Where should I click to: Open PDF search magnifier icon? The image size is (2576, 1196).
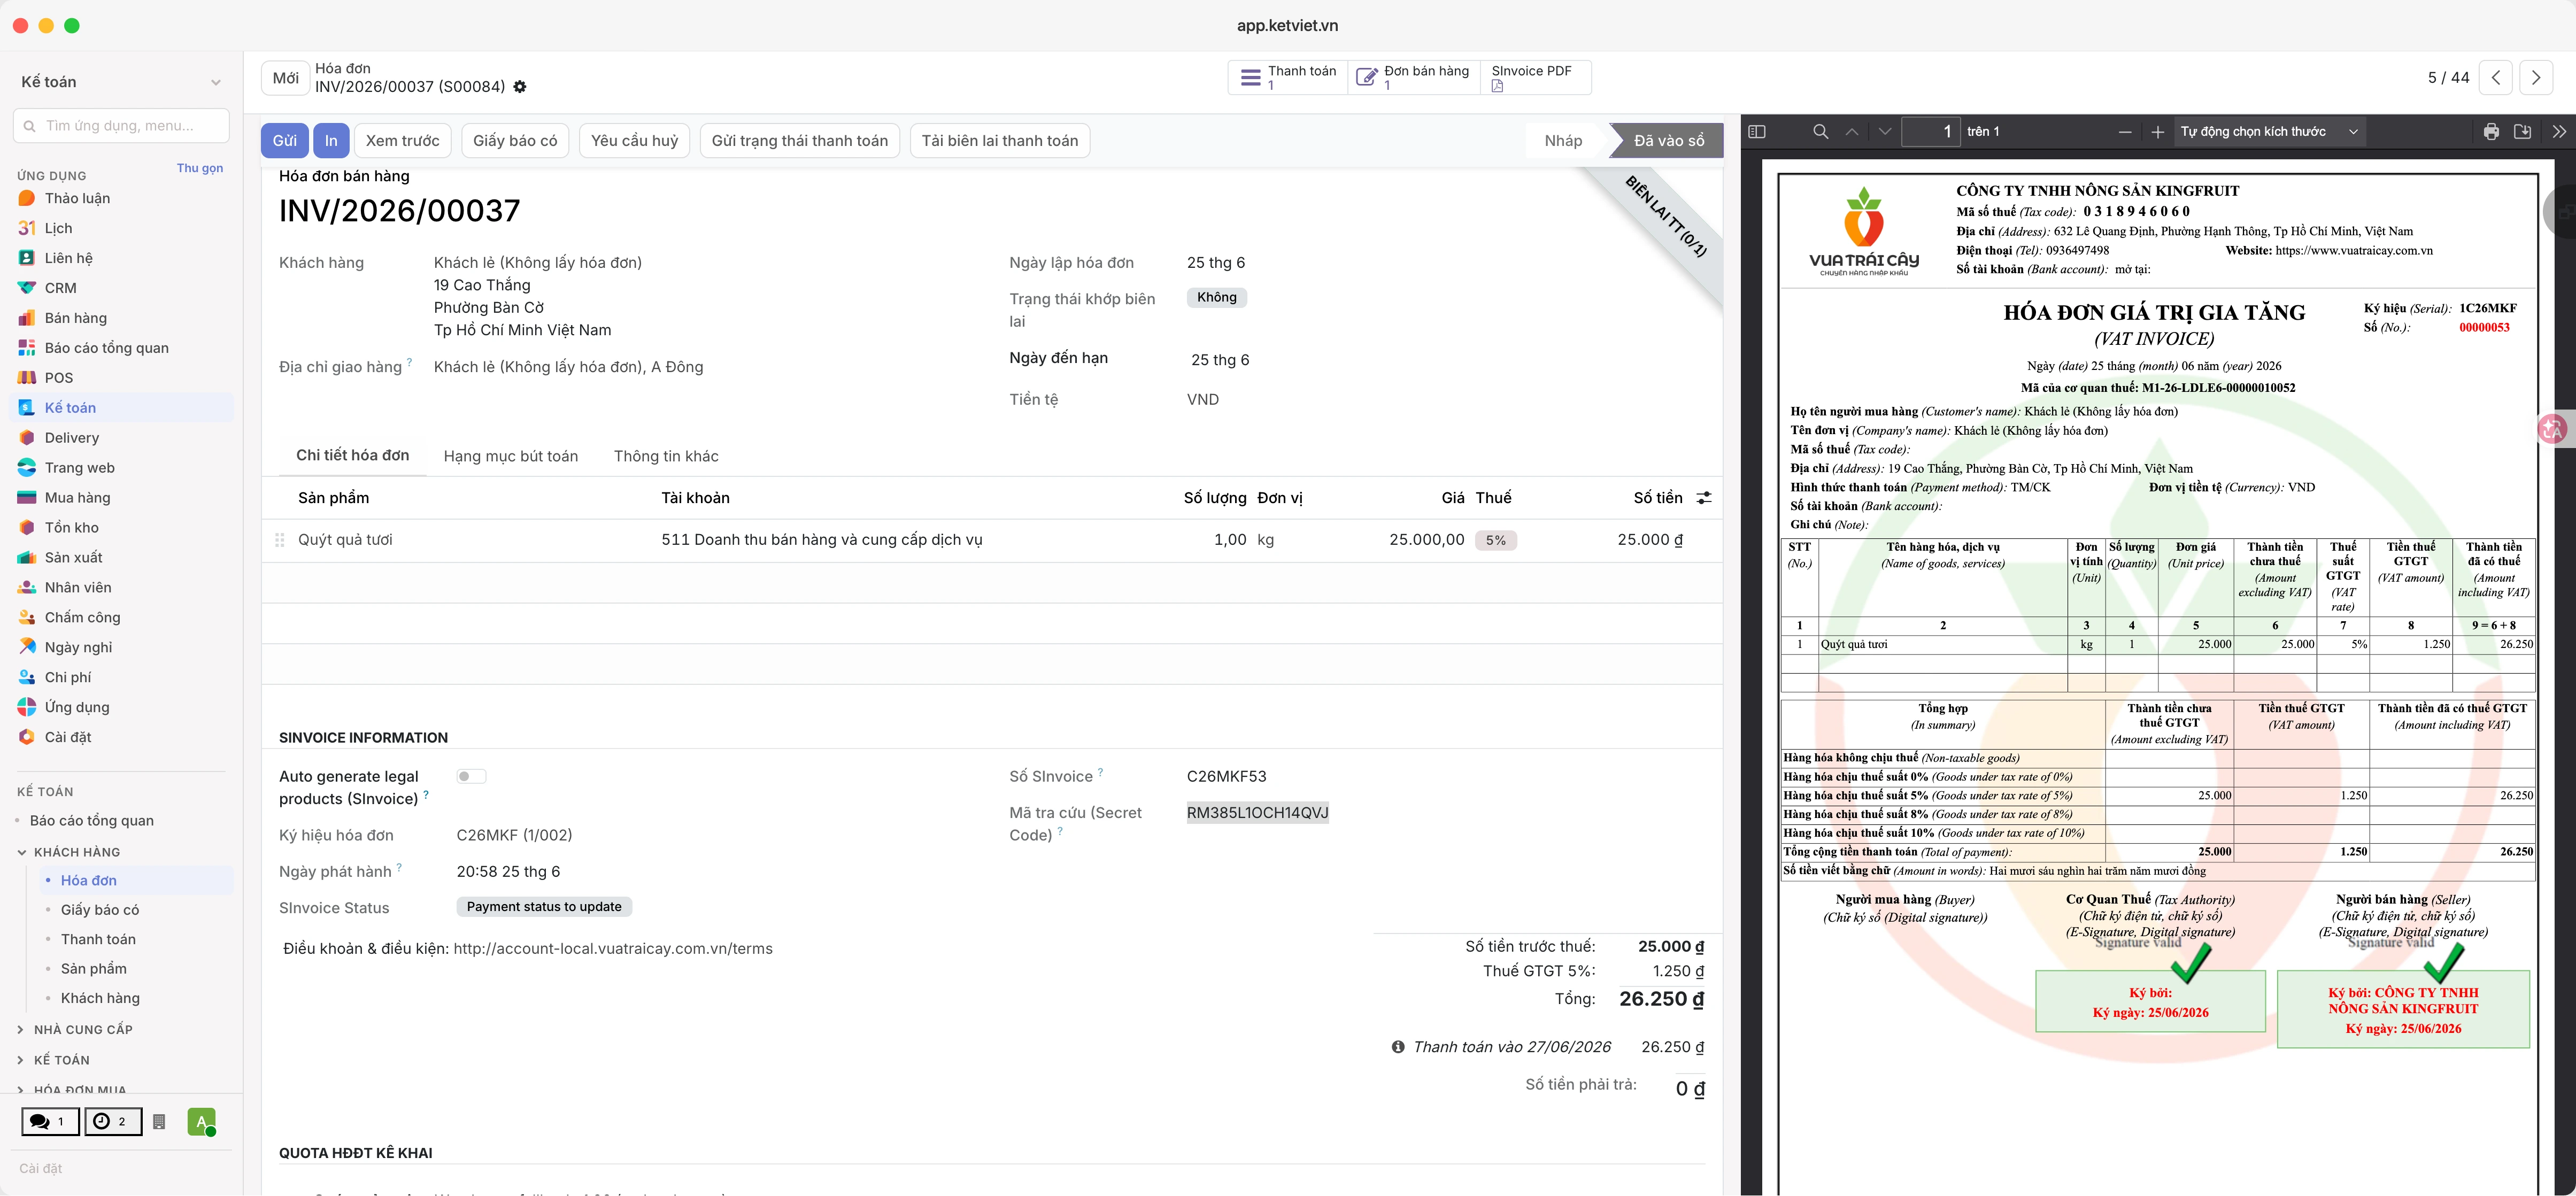pos(1821,131)
